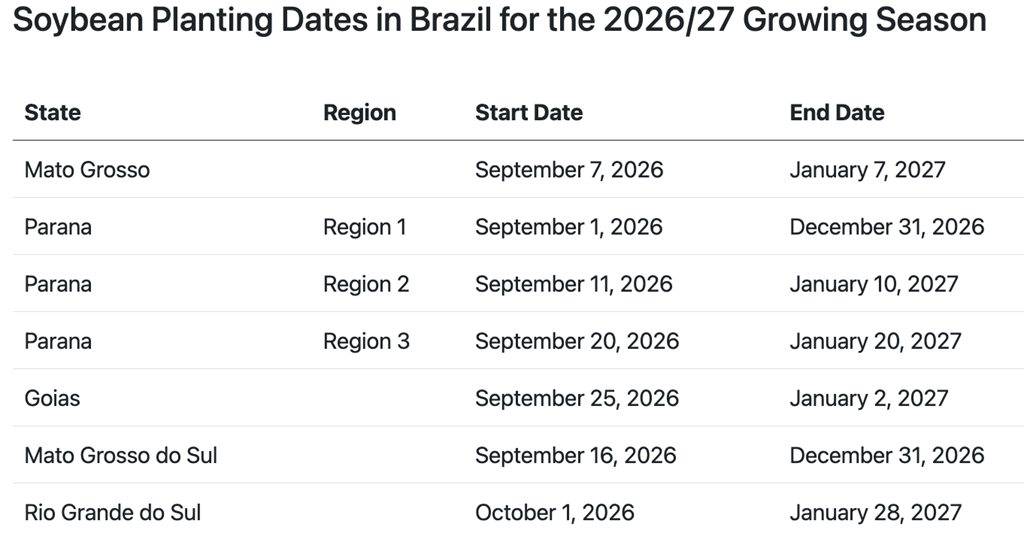Click the January 10, 2027 end date
Screen dimensions: 1024x533
(874, 284)
